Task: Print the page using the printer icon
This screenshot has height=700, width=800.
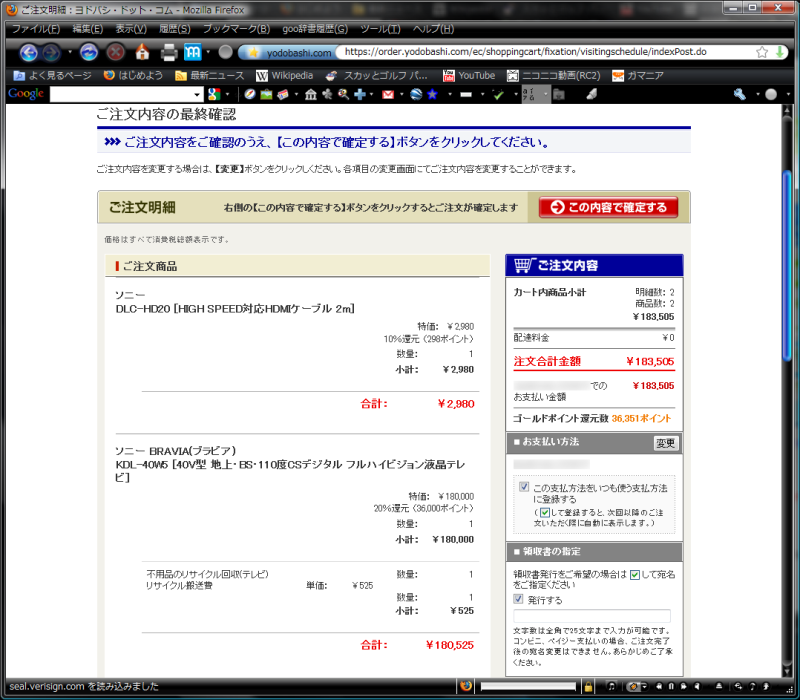Action: (x=169, y=53)
